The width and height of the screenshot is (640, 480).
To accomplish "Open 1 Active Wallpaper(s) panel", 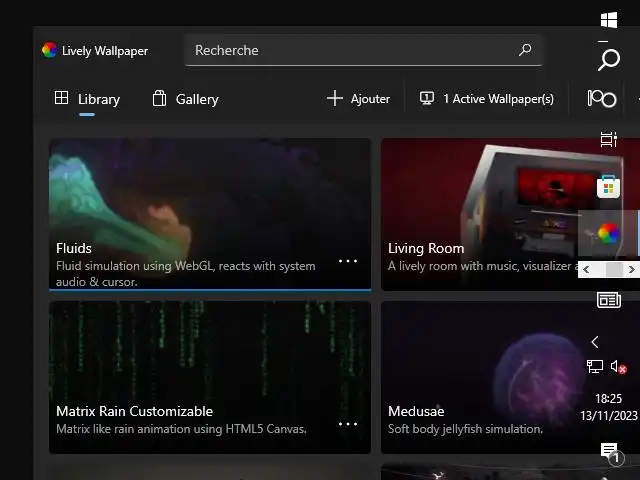I will coord(487,99).
